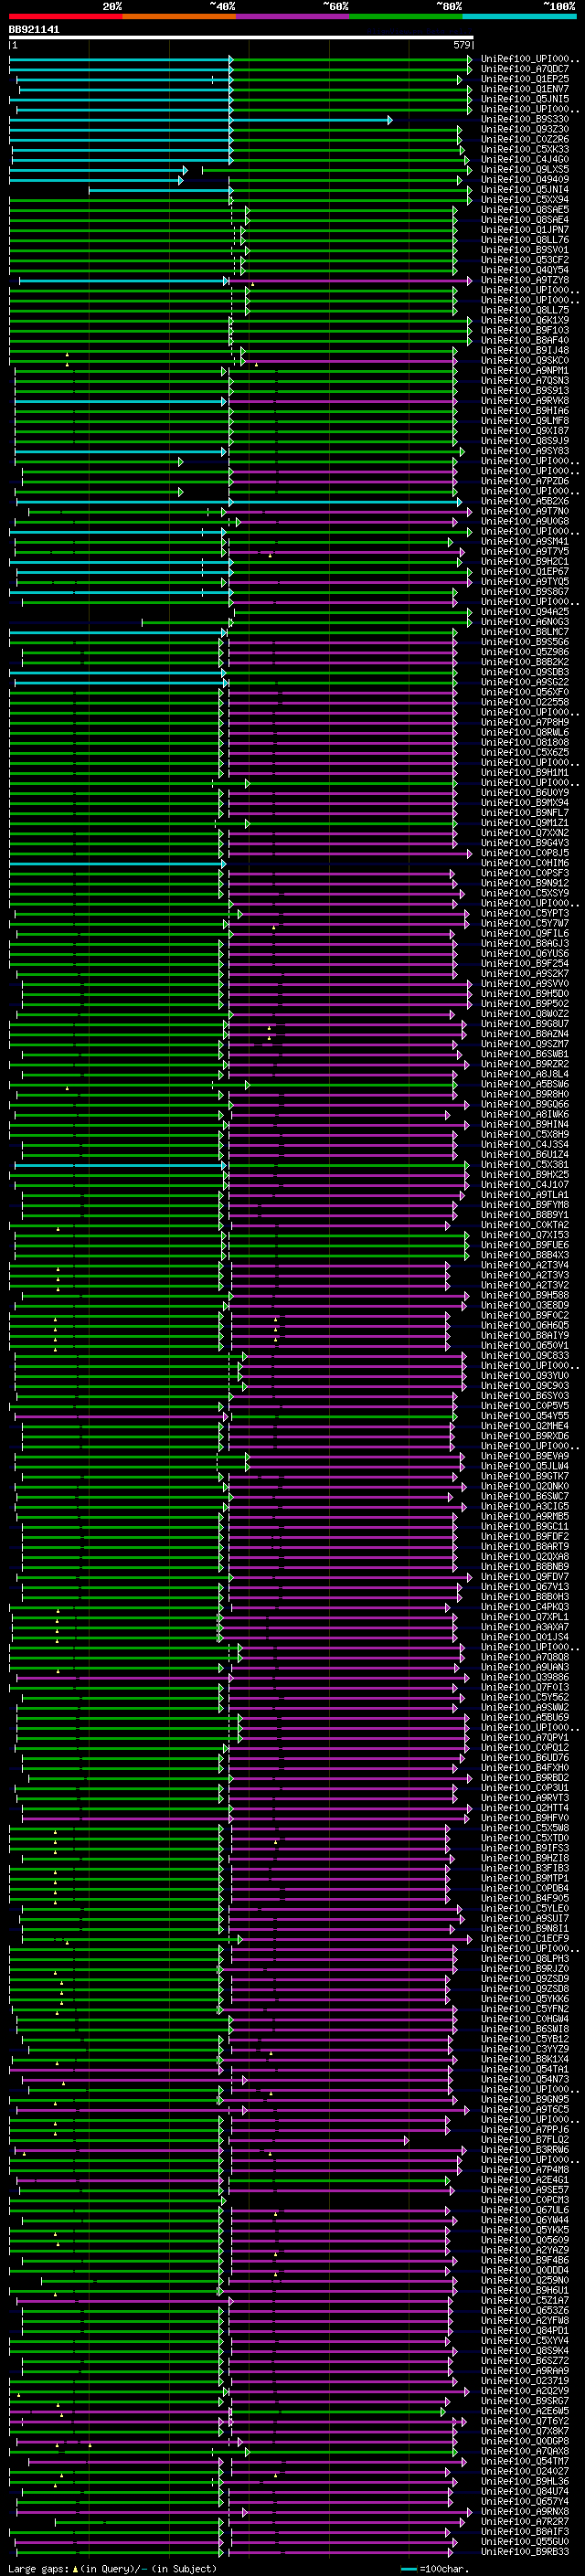Select the UniRef100_Q93YU0 label
Viewport: 585px width, 2576px height.
coord(525,1376)
